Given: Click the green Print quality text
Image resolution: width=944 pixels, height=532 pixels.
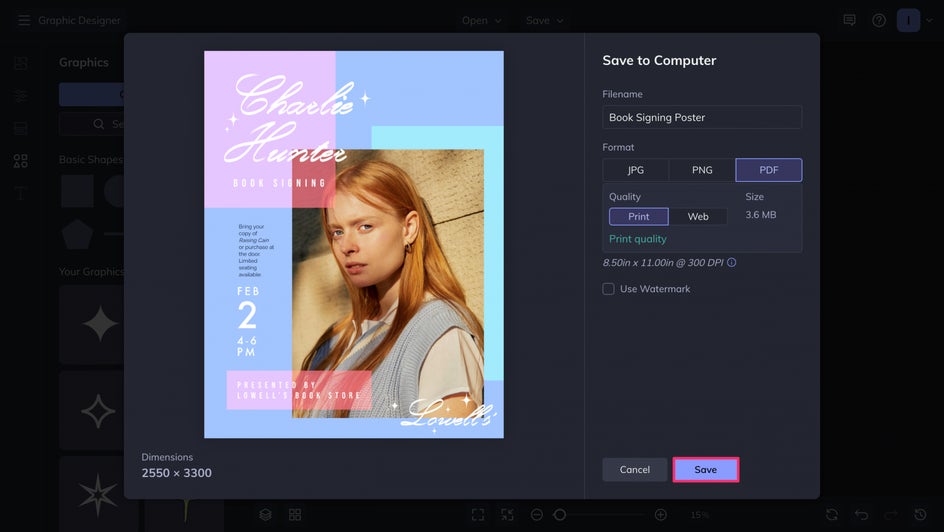Looking at the screenshot, I should click(x=638, y=239).
